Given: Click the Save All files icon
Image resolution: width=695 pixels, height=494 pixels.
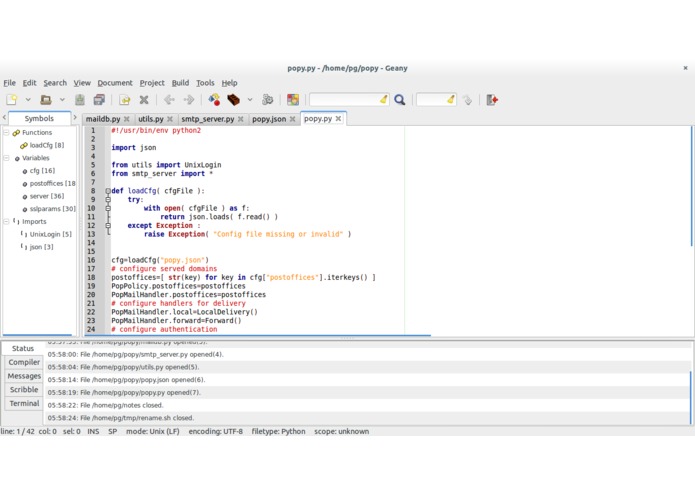Looking at the screenshot, I should pos(99,100).
